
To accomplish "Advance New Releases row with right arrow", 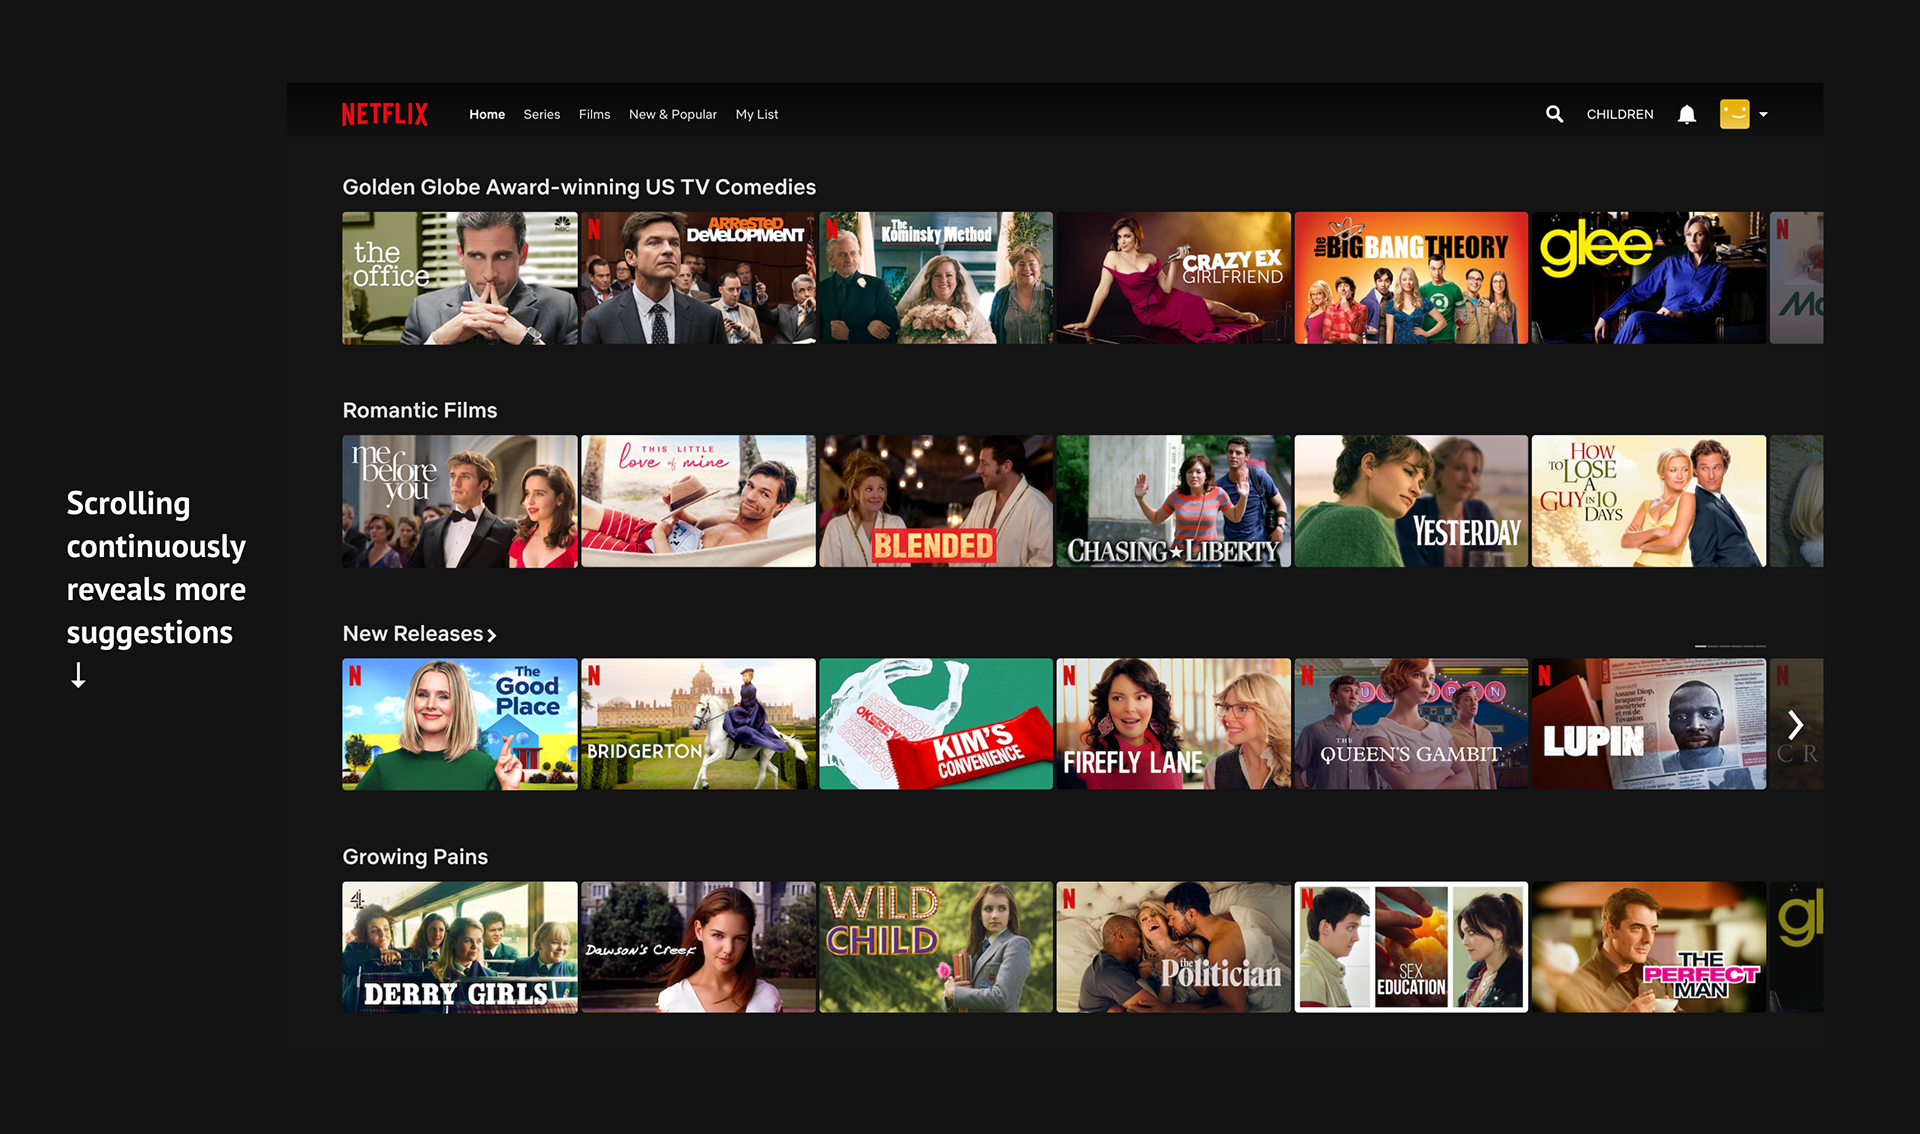I will pyautogui.click(x=1796, y=724).
